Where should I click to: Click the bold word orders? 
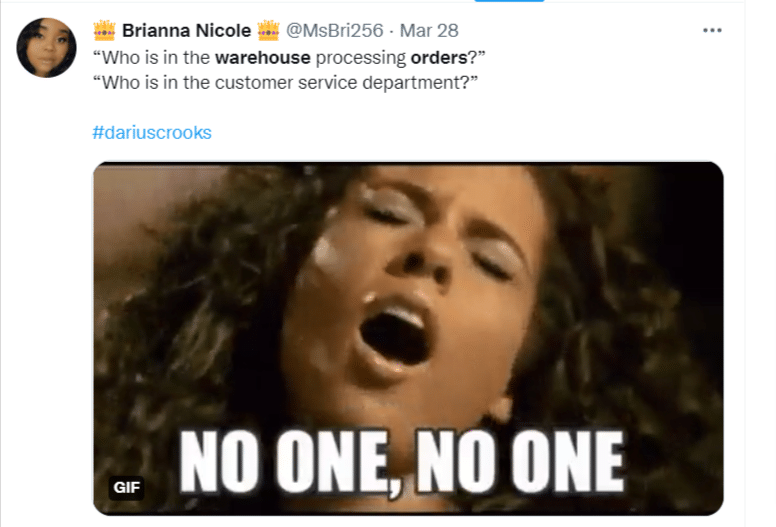439,58
